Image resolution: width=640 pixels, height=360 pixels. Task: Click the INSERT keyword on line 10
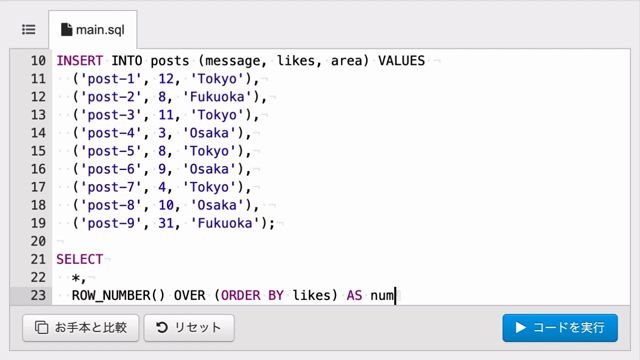(80, 61)
